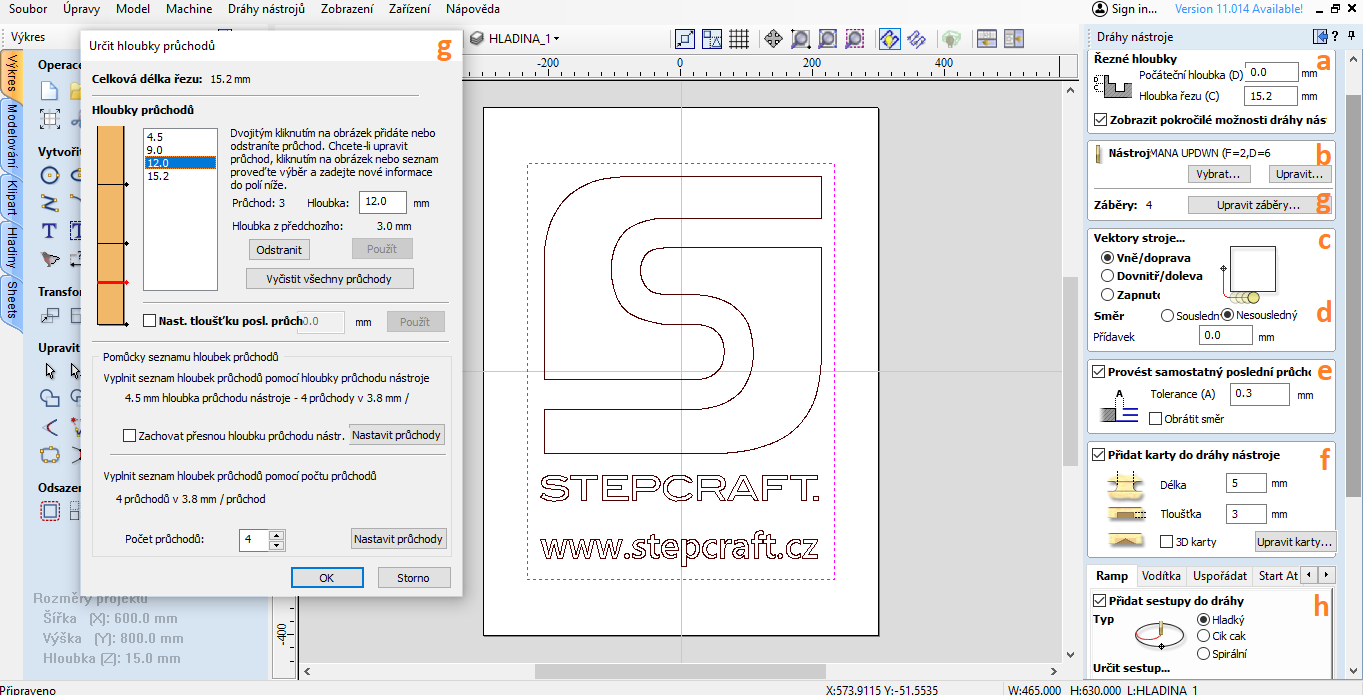The image size is (1369, 695).
Task: Select the 'Vně/doprava' radio button
Action: [x=1107, y=258]
